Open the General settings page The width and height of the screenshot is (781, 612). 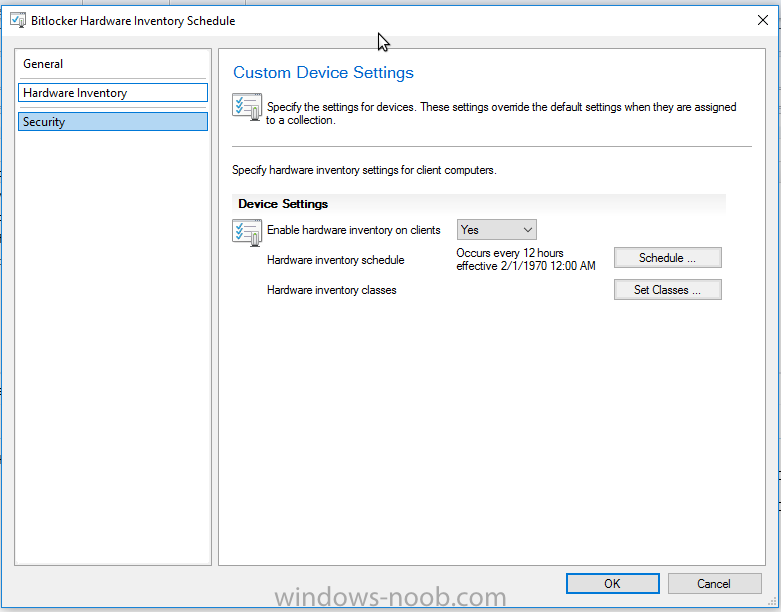coord(113,64)
